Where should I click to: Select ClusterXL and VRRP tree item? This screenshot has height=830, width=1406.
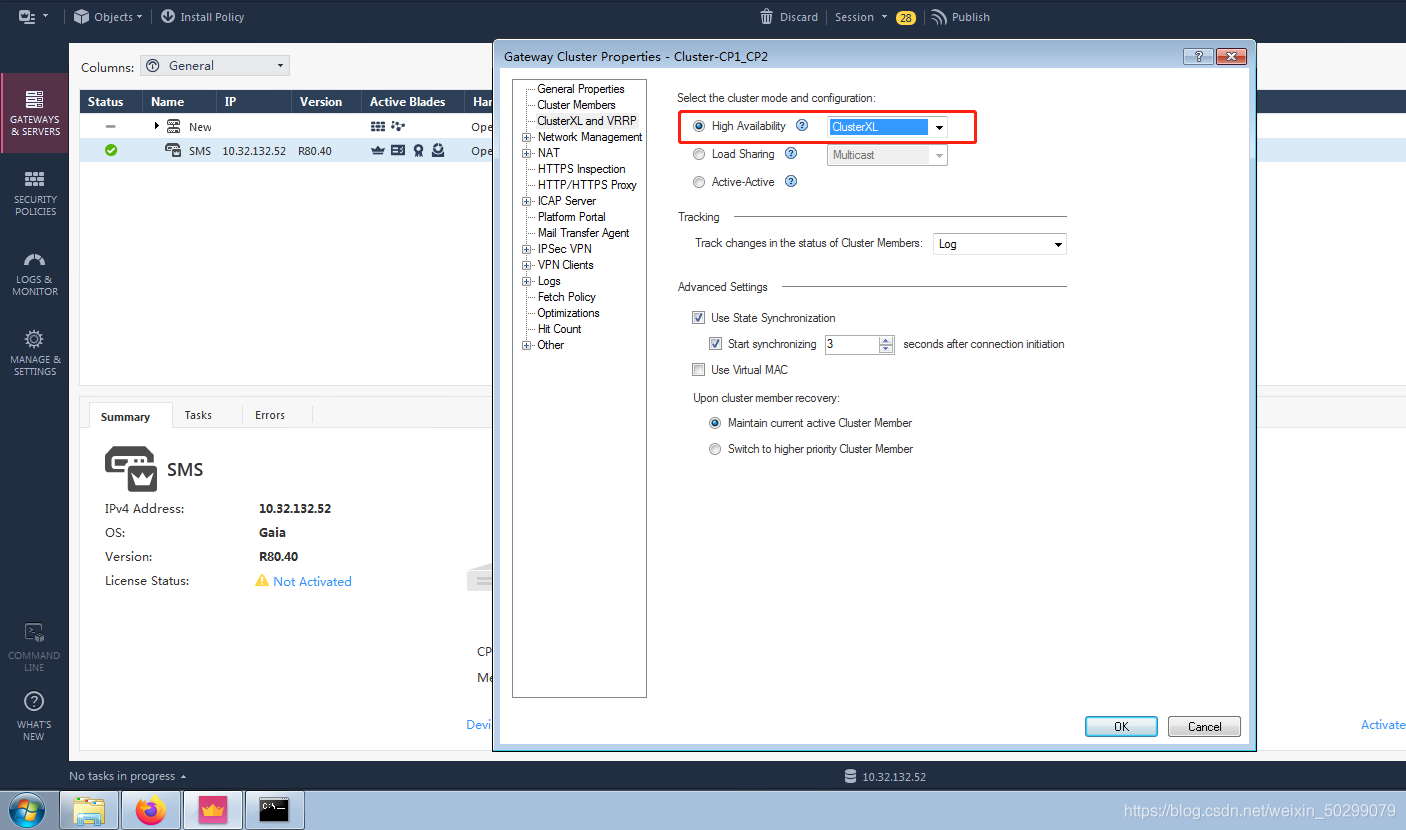pyautogui.click(x=587, y=121)
